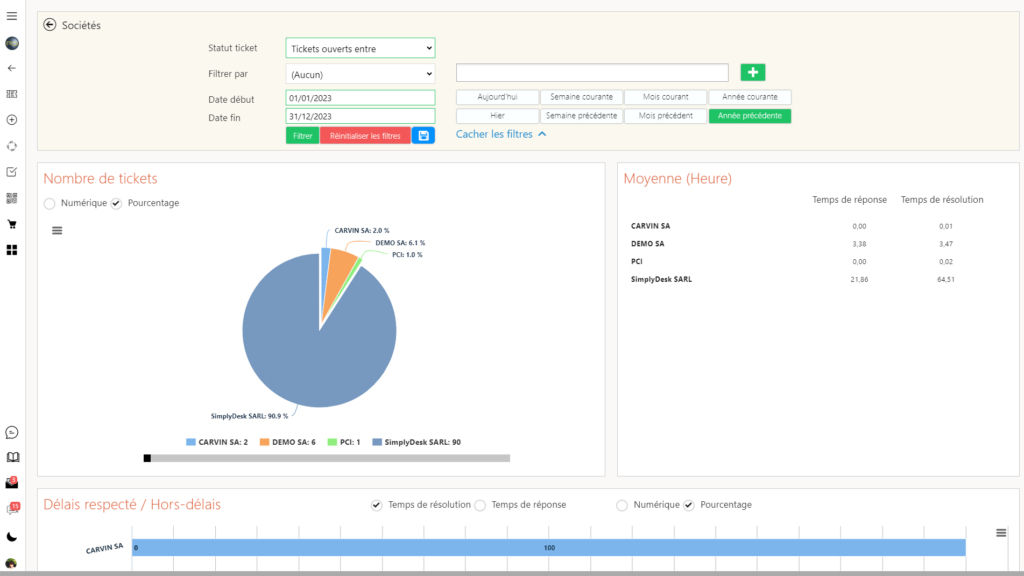The image size is (1024, 576).
Task: Select the Temps de réponse option
Action: pyautogui.click(x=480, y=505)
